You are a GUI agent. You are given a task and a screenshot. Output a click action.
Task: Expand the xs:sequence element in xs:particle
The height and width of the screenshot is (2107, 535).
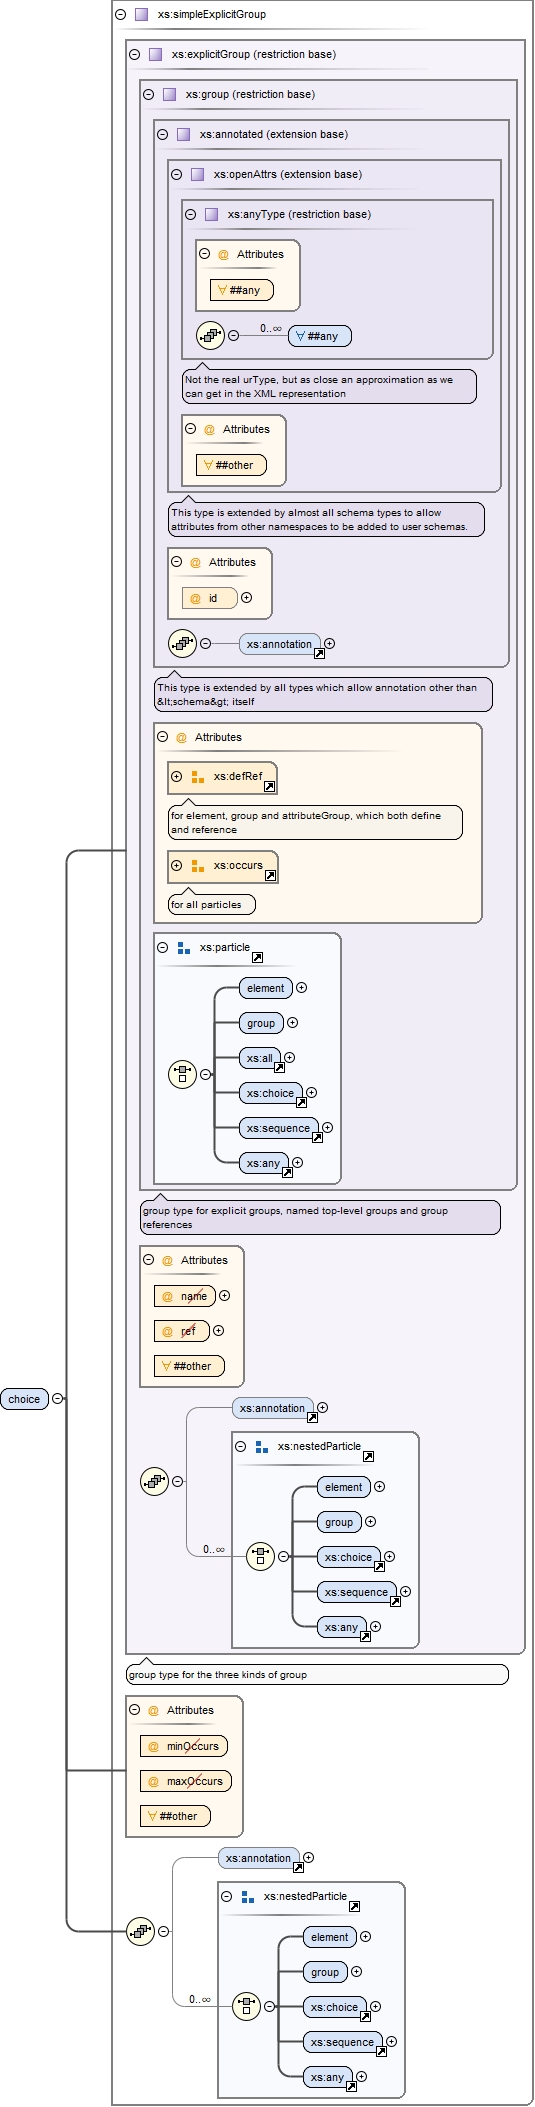[x=328, y=1128]
